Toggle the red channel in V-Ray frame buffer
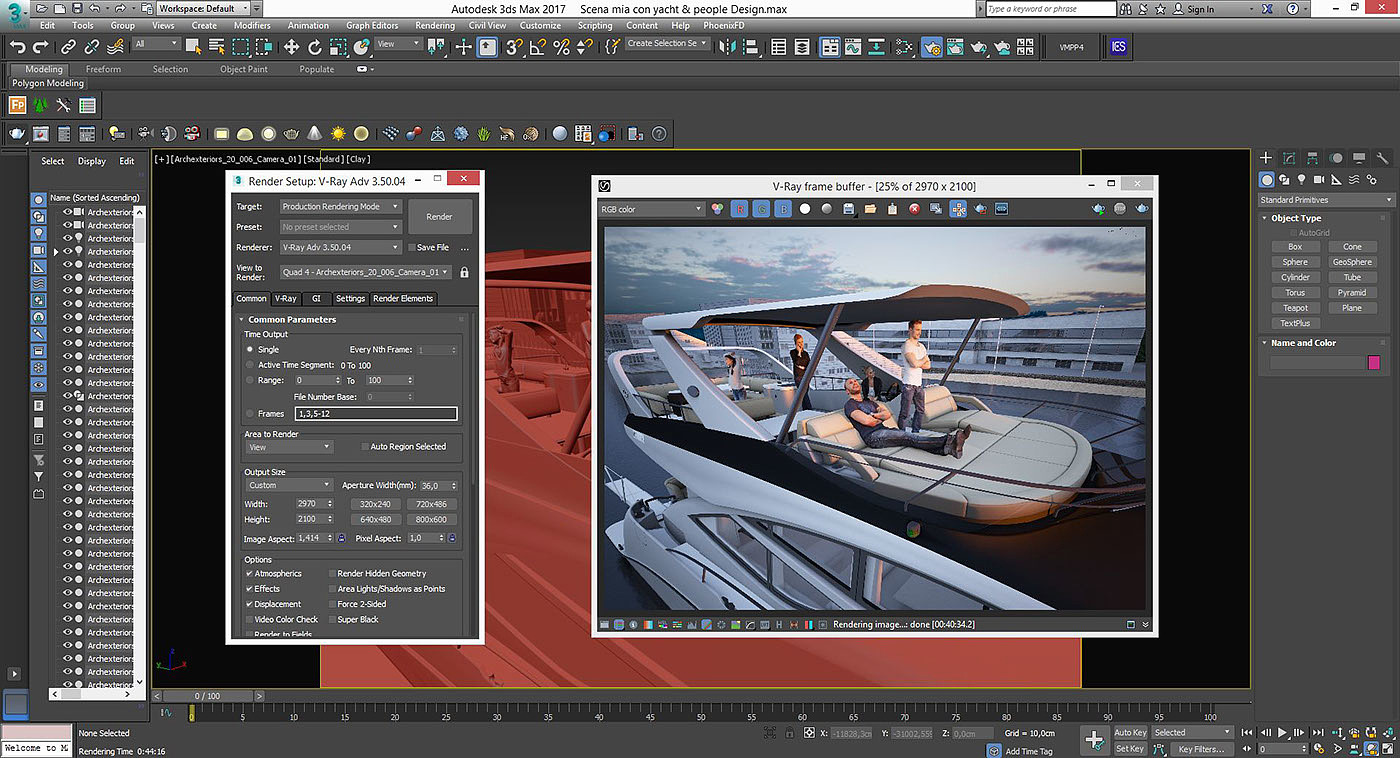Screen dimensions: 1400x758 tap(739, 209)
